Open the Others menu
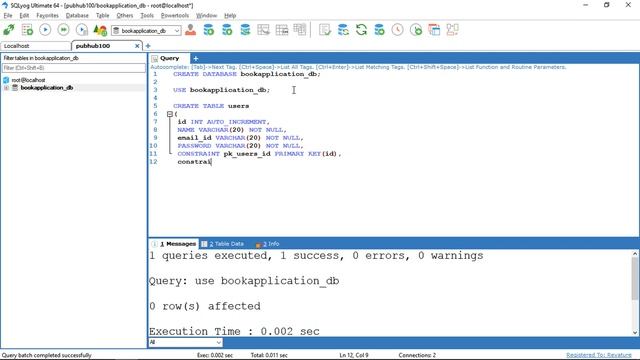640x360 pixels. (124, 16)
